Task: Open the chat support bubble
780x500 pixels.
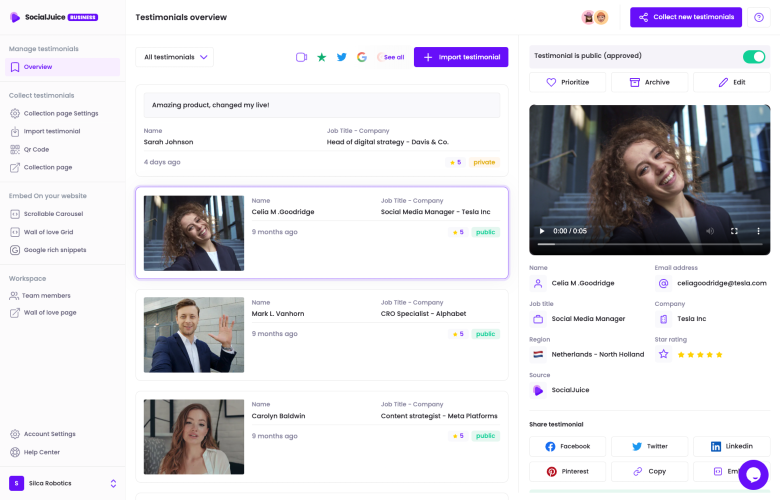Action: pos(754,475)
